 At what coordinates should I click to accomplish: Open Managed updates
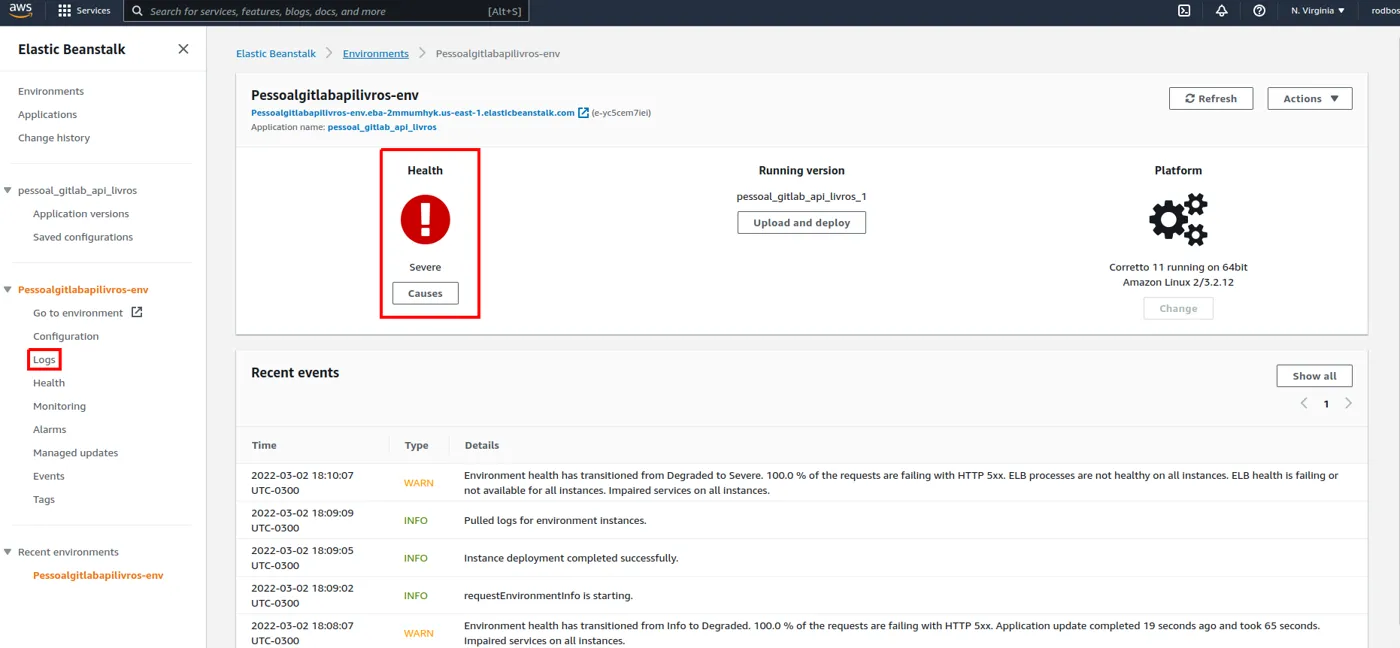click(x=75, y=453)
